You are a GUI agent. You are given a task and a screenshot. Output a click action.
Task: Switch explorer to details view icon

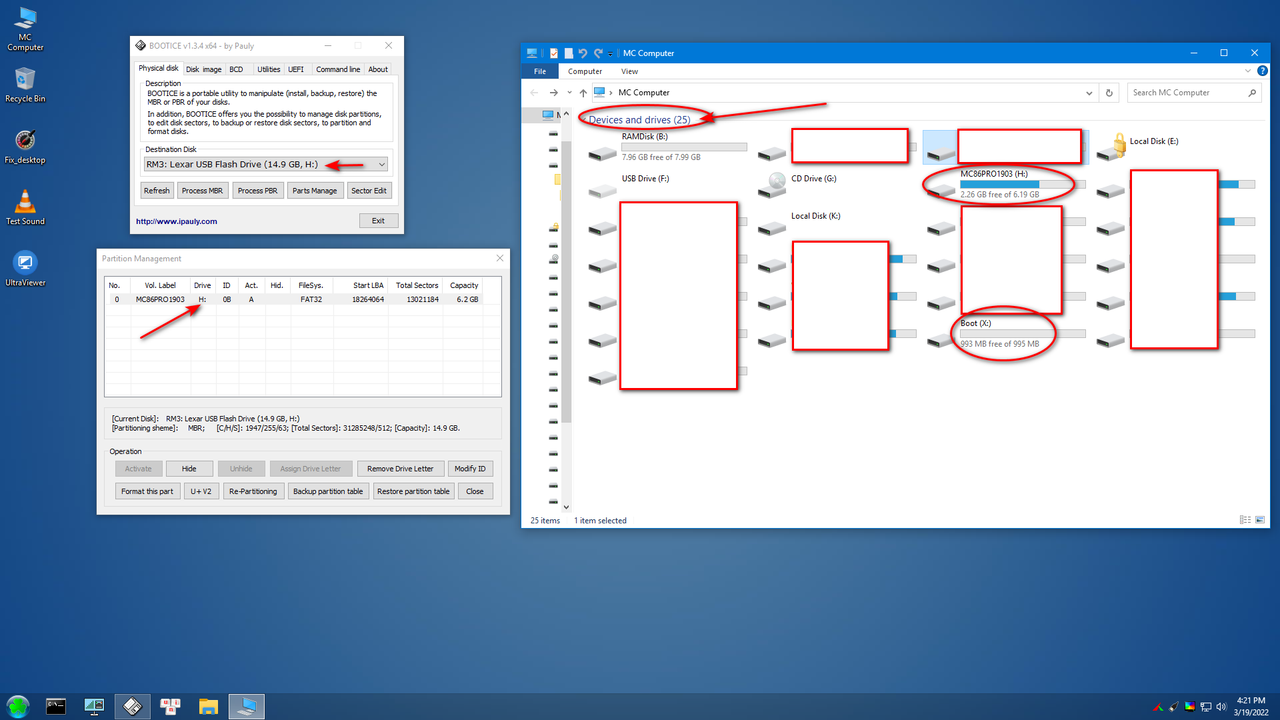(1245, 520)
